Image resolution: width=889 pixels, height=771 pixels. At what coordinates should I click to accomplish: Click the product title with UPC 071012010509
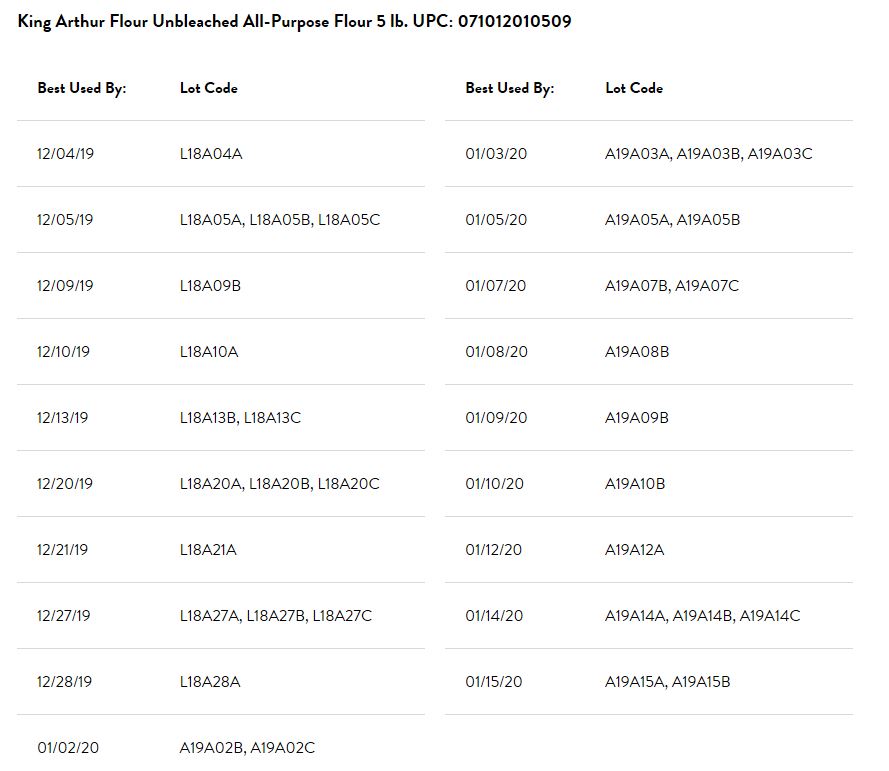294,22
